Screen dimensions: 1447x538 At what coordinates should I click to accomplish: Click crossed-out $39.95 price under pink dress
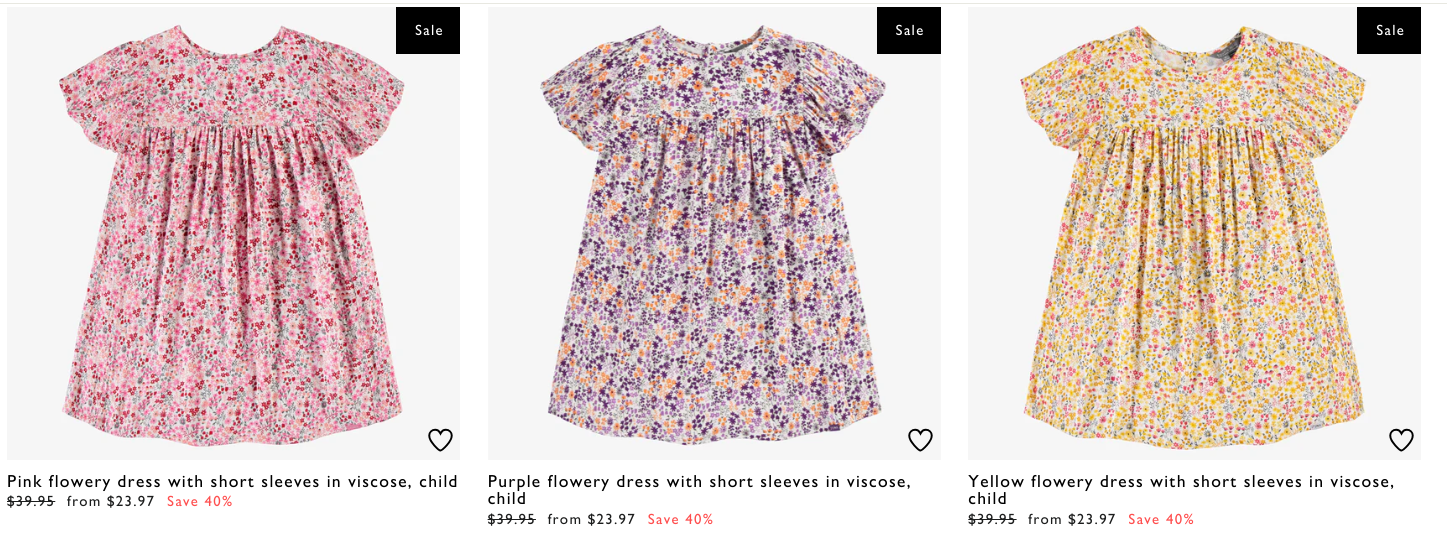coord(31,502)
